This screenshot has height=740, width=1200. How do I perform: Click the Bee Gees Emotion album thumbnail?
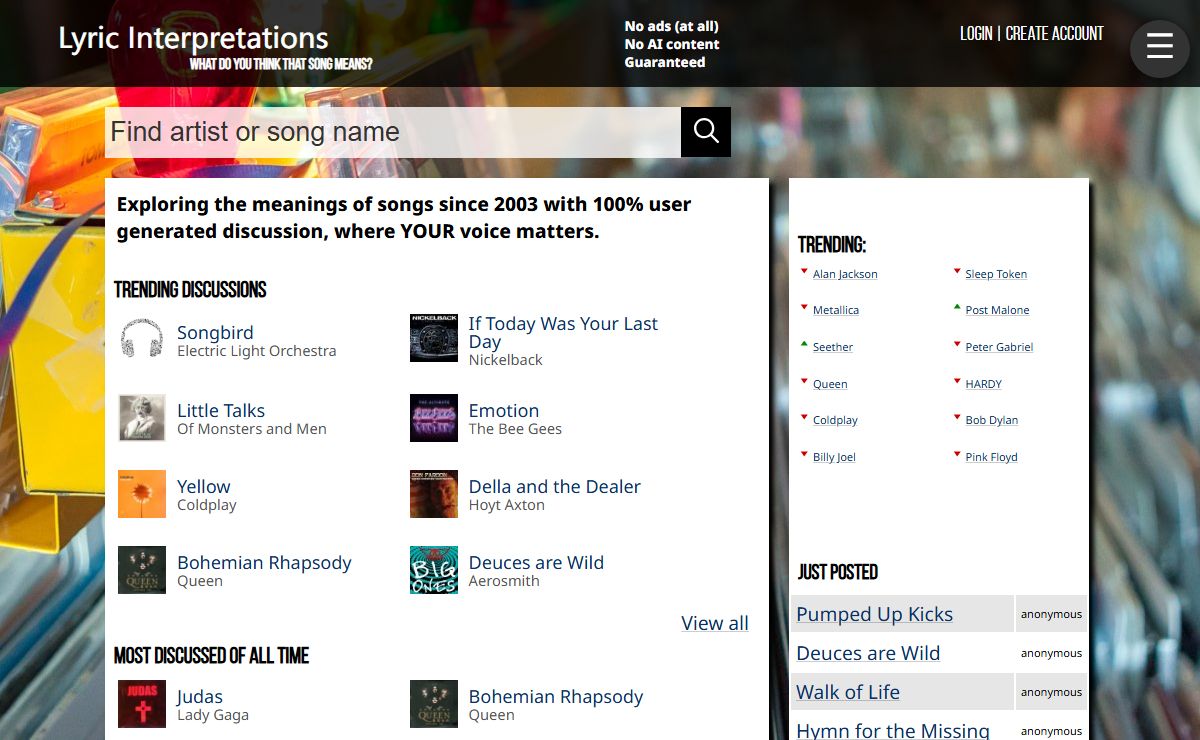(434, 418)
